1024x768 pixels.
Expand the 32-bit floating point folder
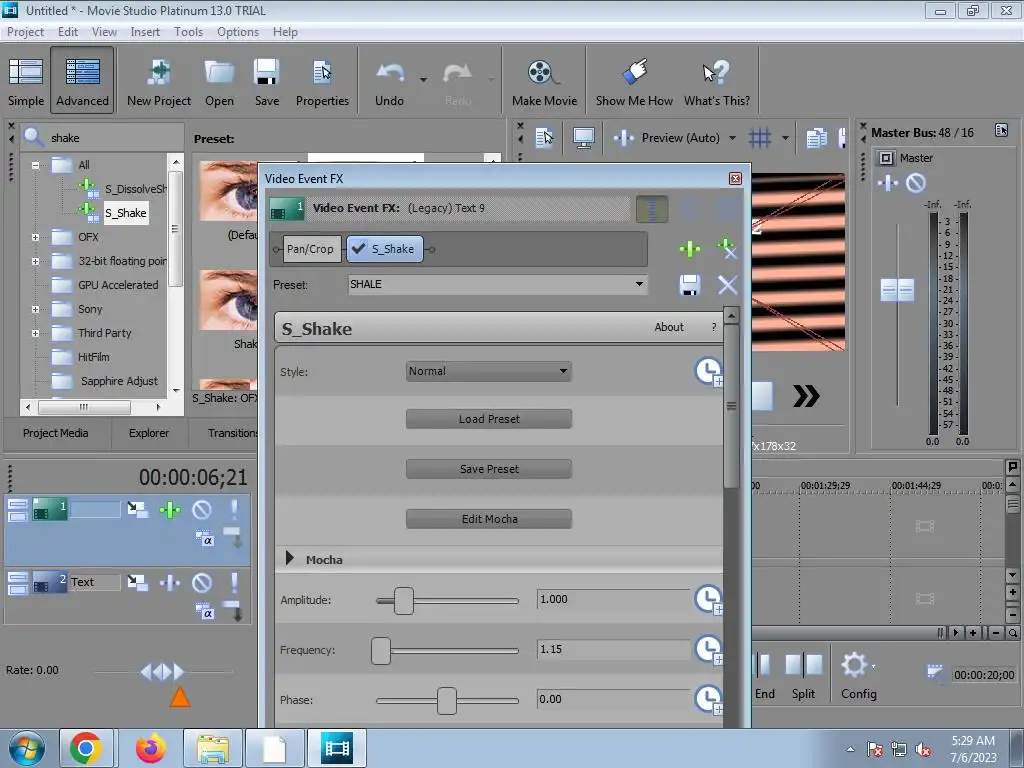[x=35, y=261]
